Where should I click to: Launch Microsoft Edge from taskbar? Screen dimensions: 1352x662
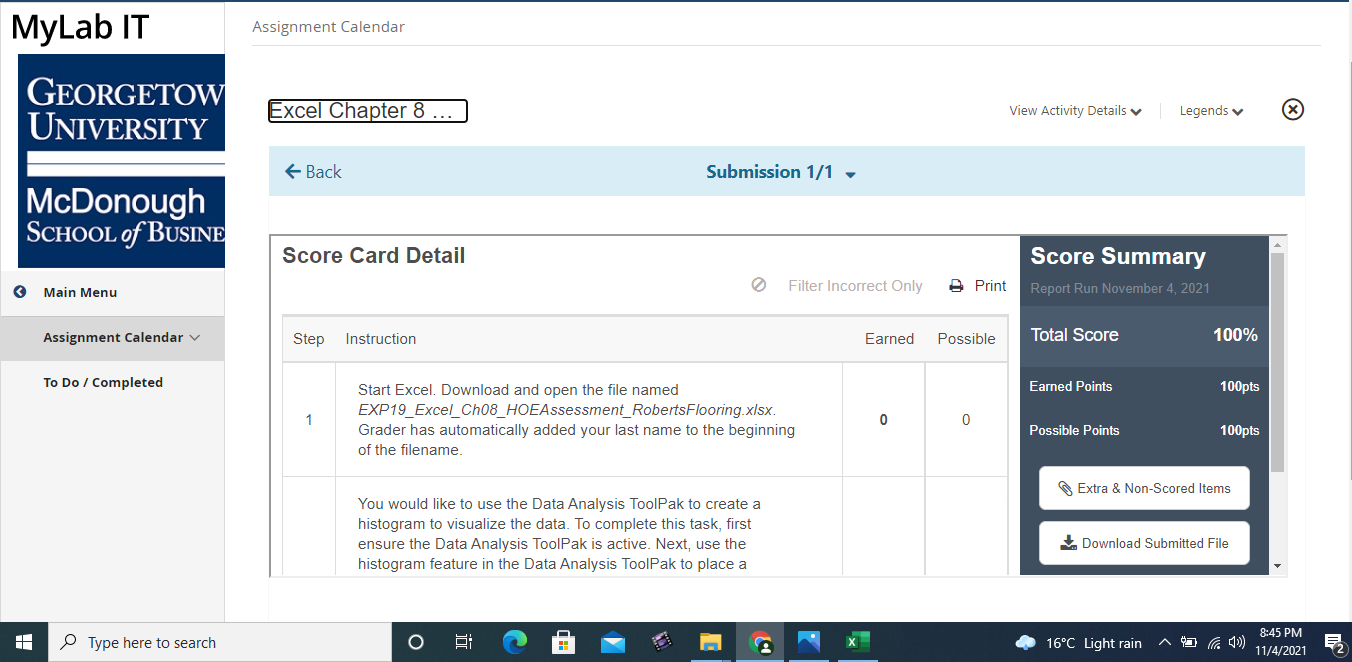tap(514, 642)
